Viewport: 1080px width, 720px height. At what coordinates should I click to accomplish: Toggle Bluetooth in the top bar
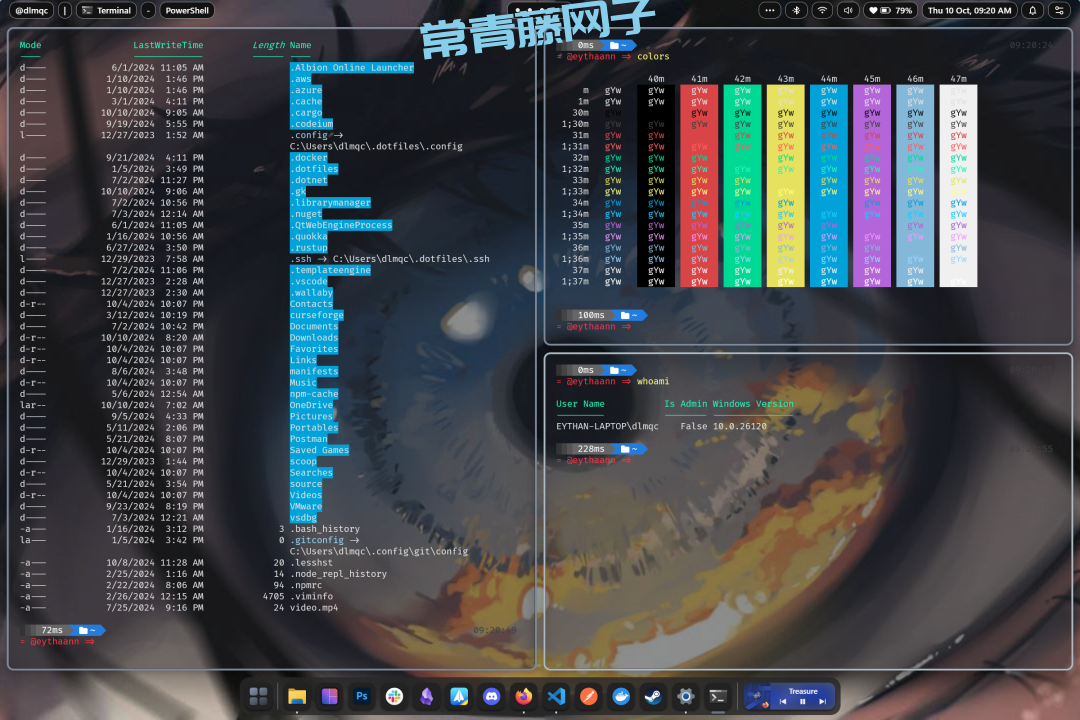796,11
